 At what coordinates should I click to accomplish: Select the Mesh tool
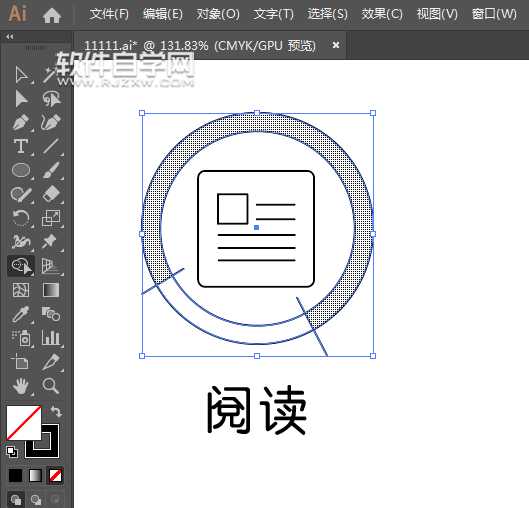21,290
